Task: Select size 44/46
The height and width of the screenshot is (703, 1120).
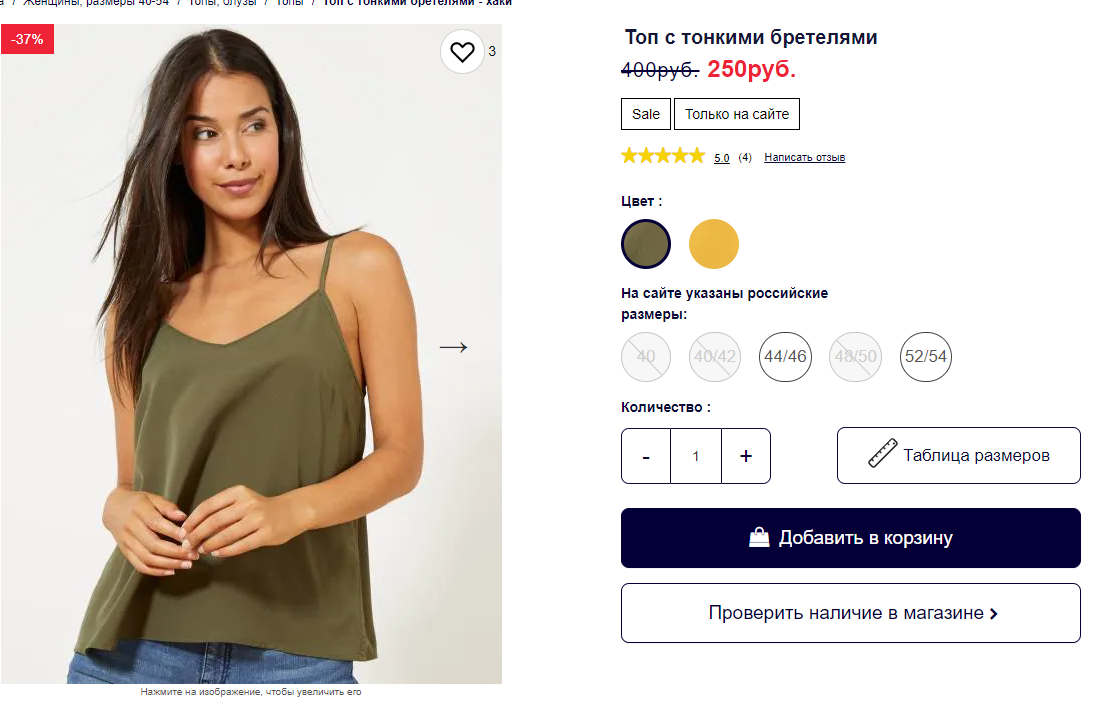Action: click(x=785, y=357)
